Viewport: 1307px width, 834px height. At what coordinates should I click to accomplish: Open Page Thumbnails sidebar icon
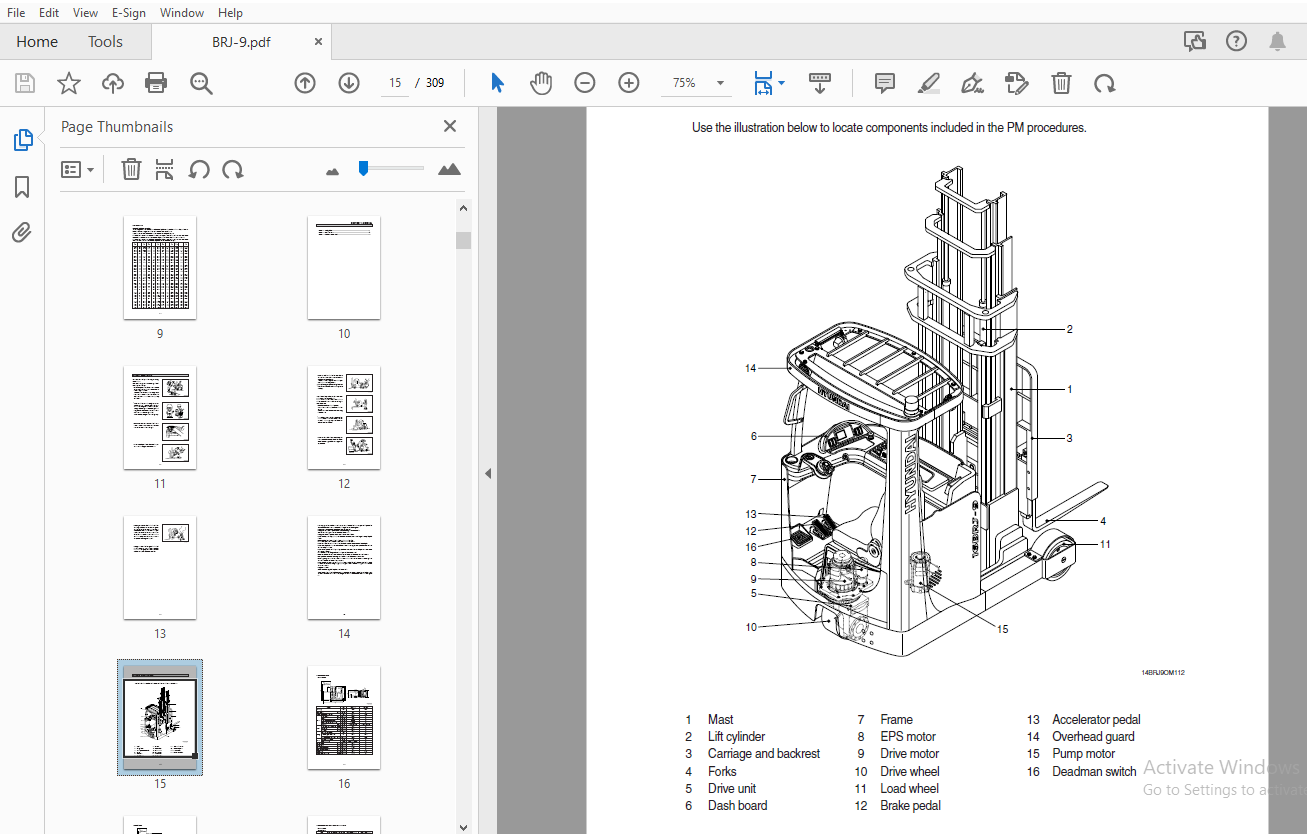[x=22, y=141]
